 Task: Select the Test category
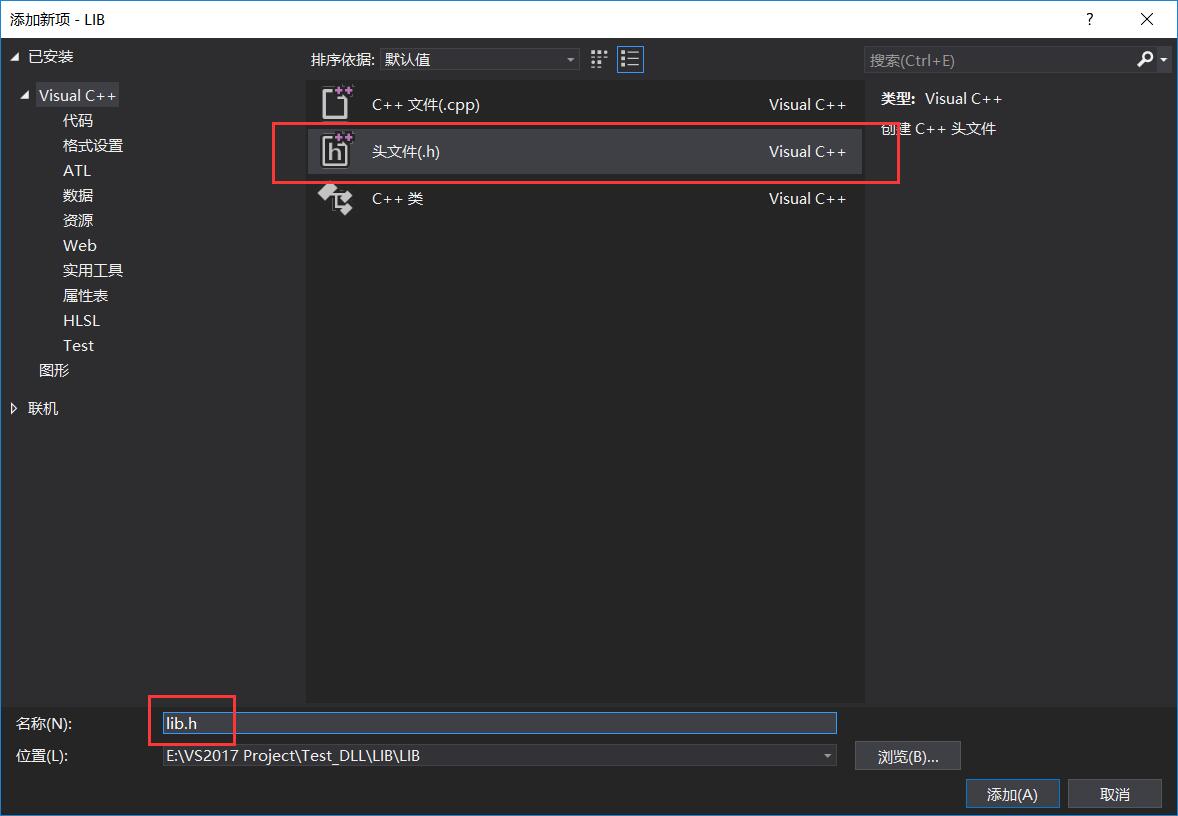[x=78, y=345]
